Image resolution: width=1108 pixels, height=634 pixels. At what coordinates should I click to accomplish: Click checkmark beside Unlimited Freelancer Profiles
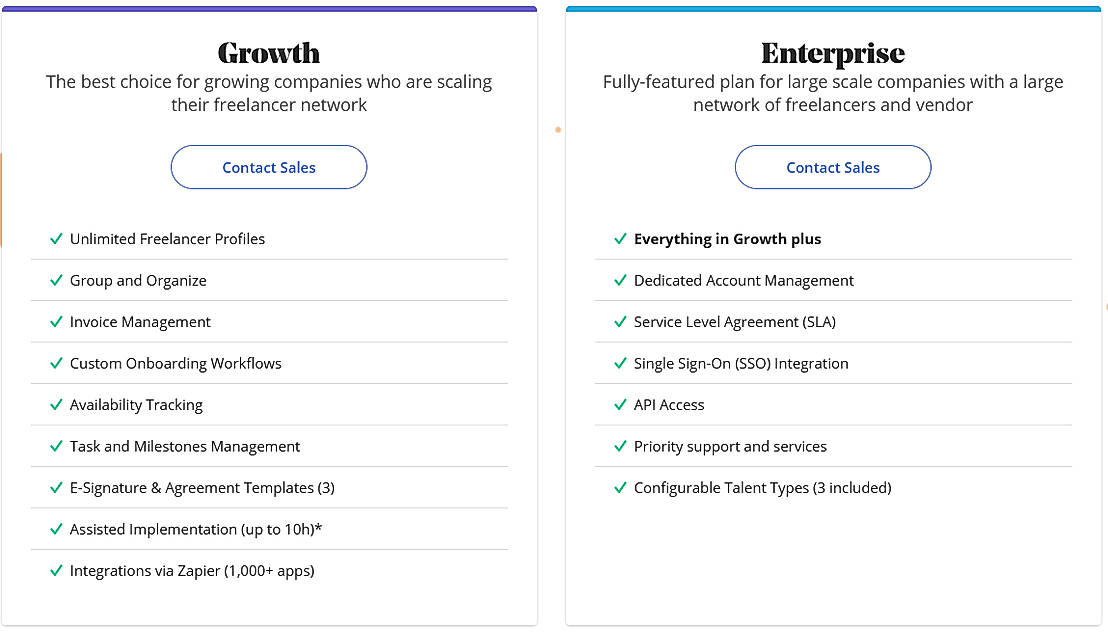[x=57, y=239]
